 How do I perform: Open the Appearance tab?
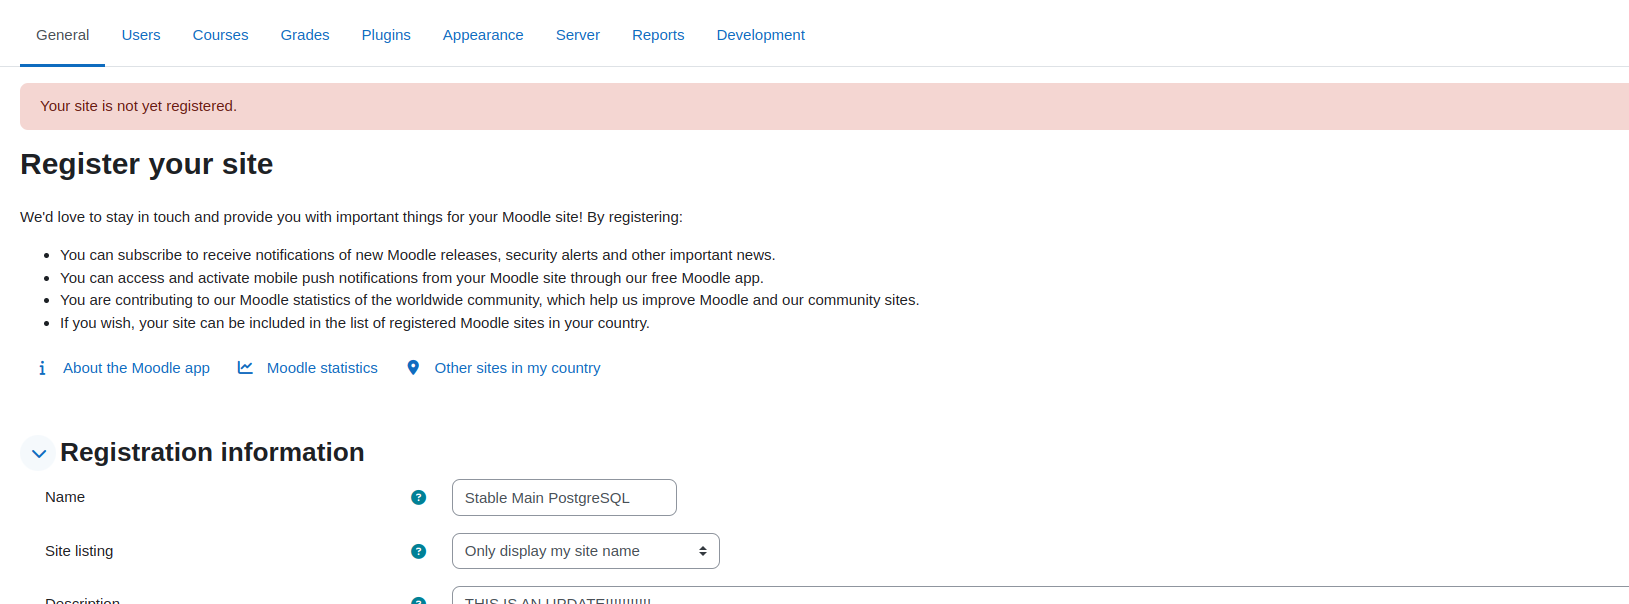(483, 35)
